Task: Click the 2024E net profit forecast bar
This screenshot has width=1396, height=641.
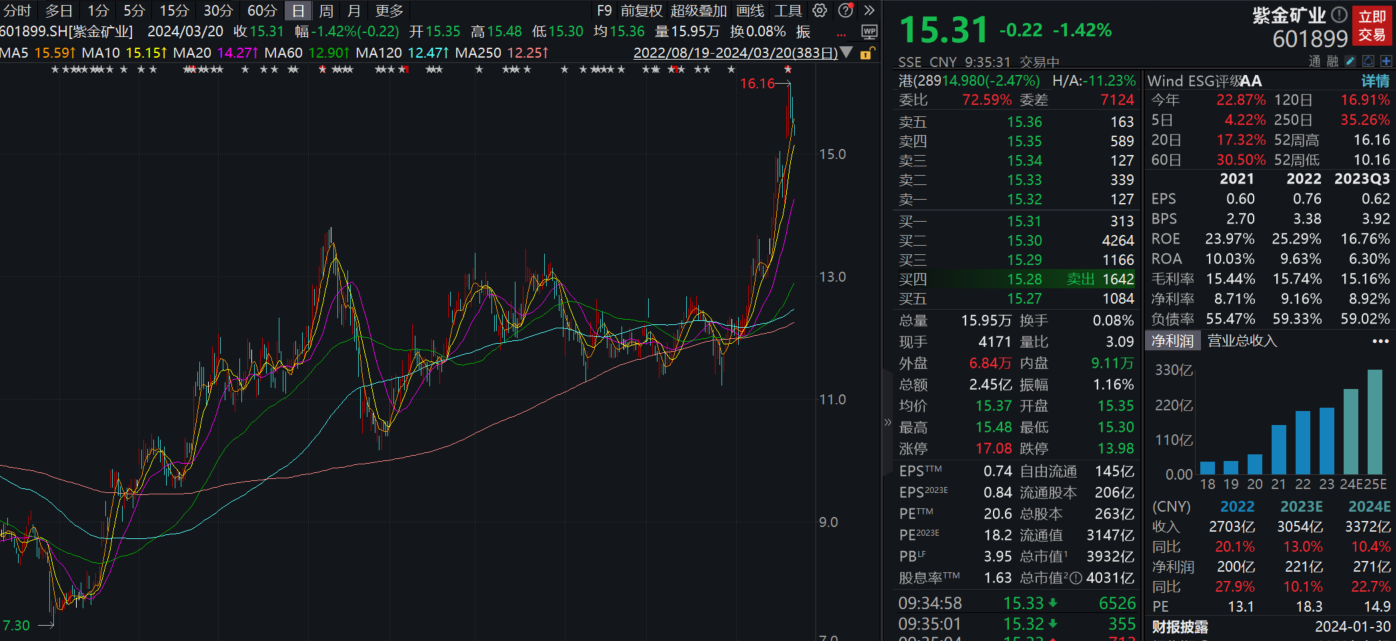Action: (x=1351, y=433)
